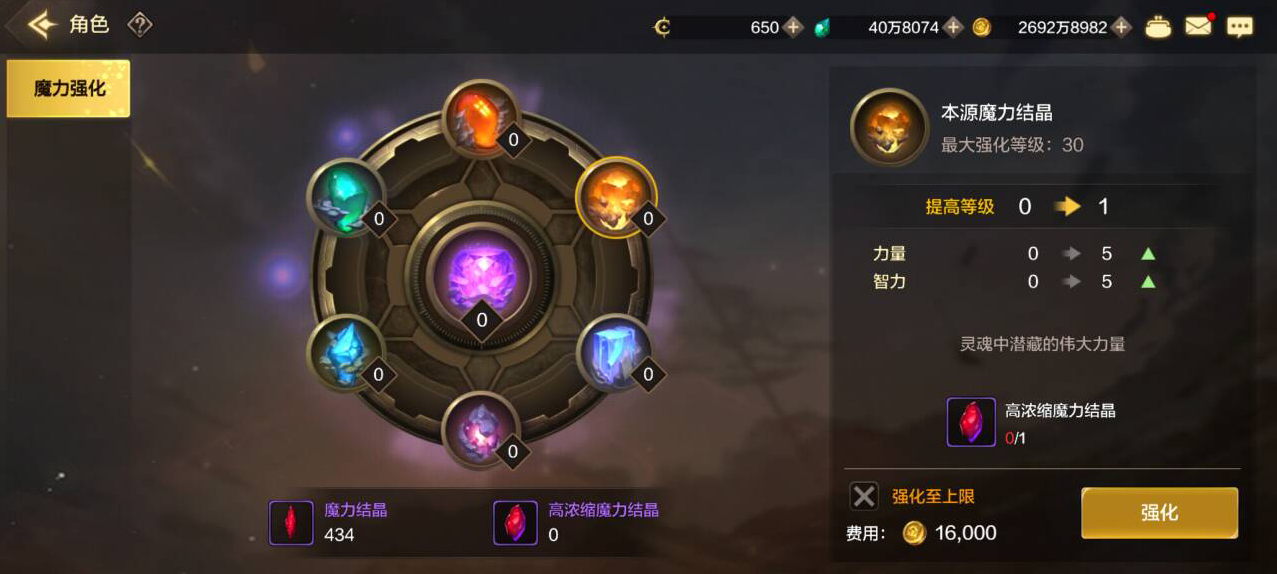Open the mail envelope icon
The image size is (1277, 574).
[1198, 27]
